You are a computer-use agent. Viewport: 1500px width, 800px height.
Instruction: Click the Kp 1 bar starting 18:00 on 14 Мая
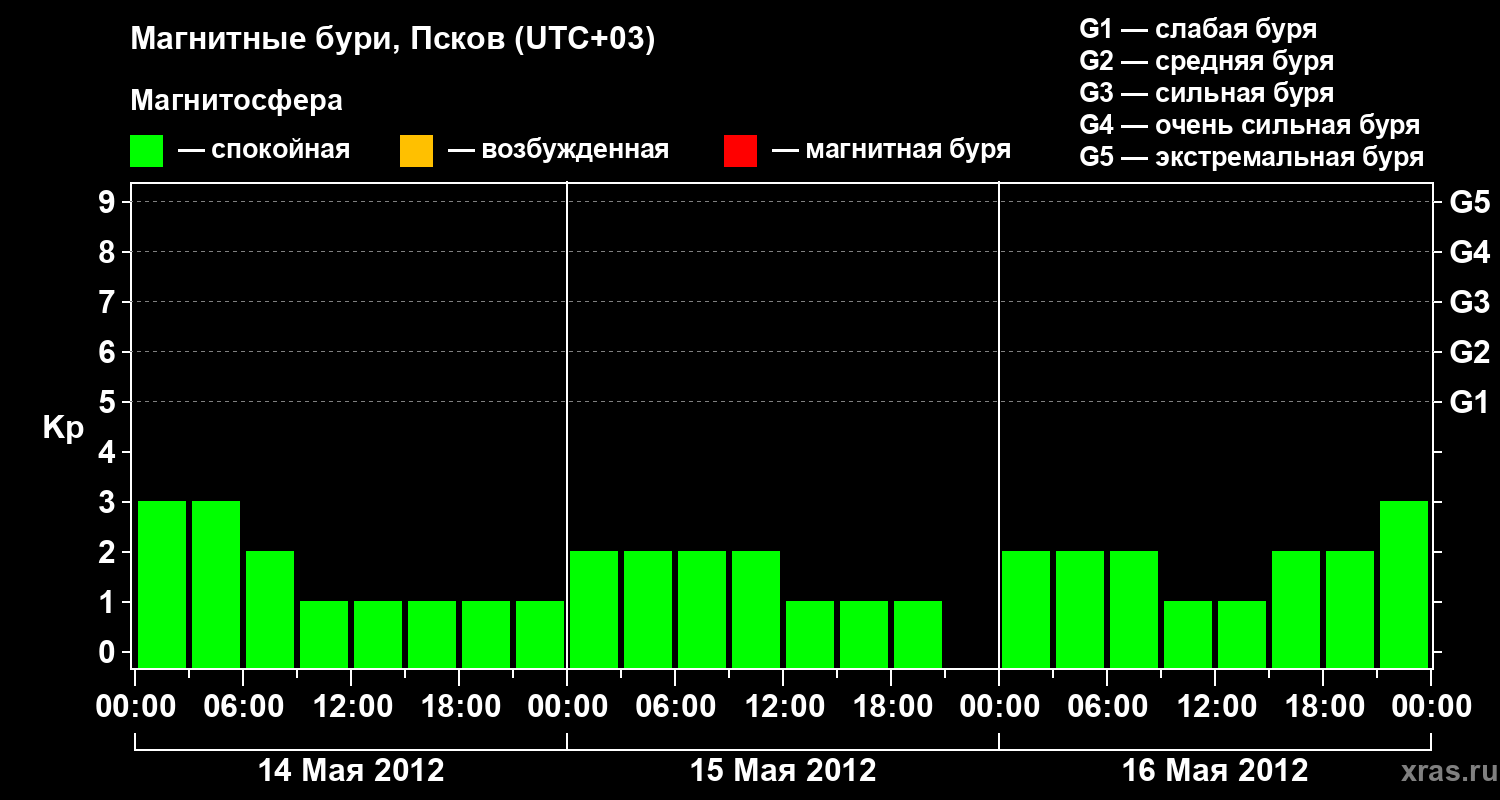[x=486, y=634]
